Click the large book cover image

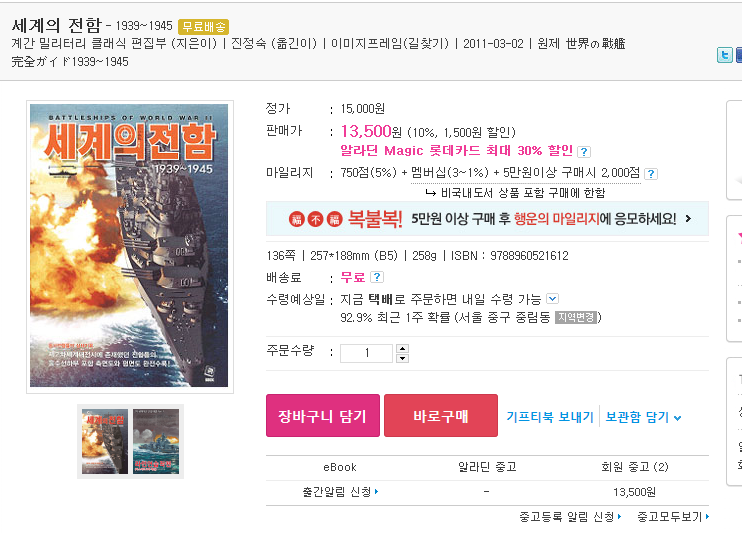click(x=129, y=246)
